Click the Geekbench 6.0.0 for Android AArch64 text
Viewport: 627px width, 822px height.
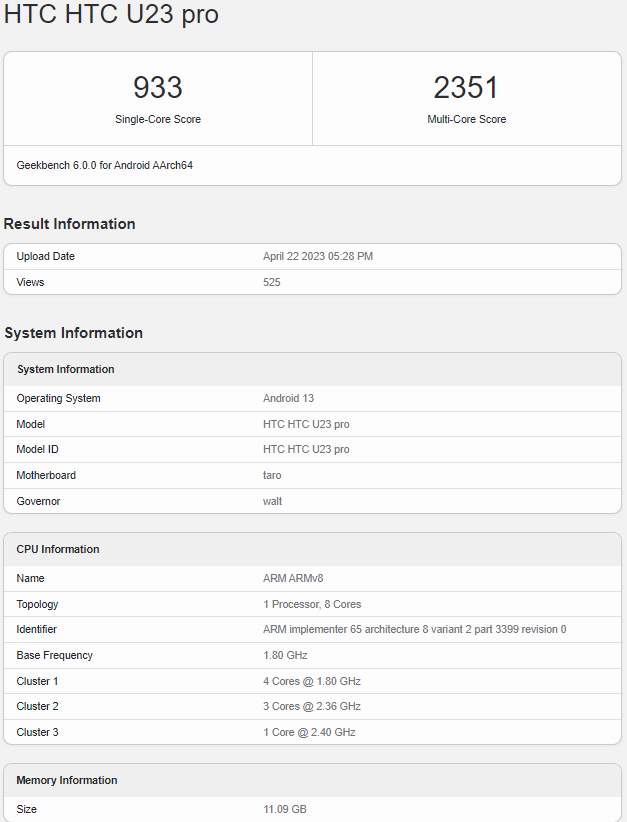click(105, 165)
